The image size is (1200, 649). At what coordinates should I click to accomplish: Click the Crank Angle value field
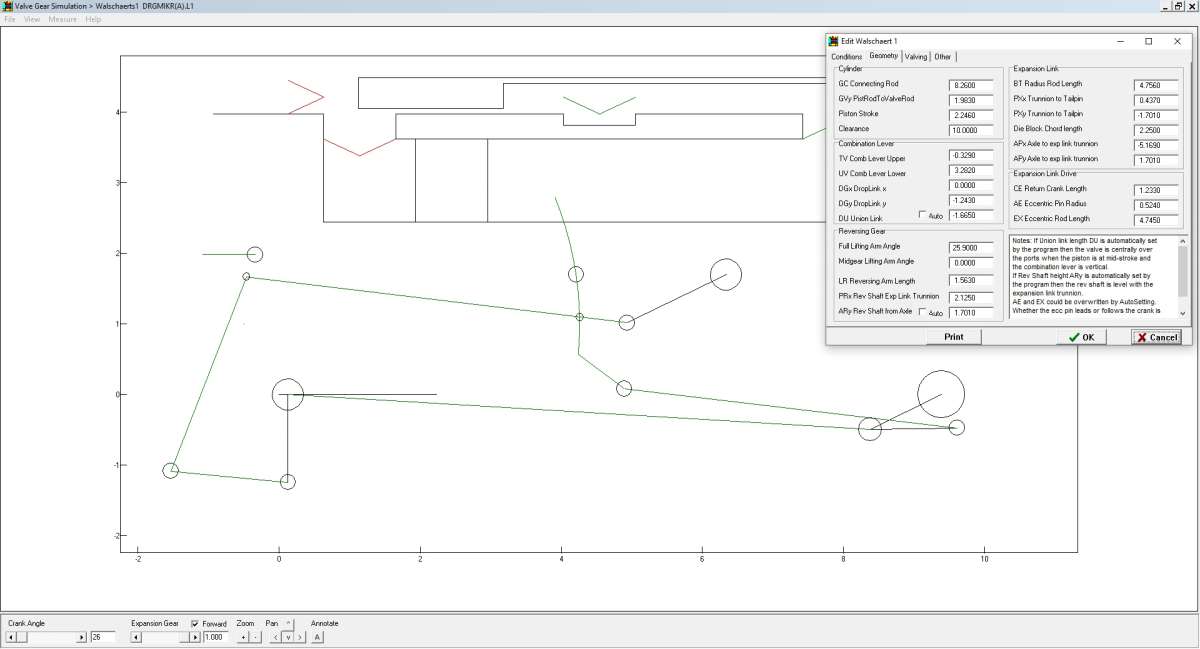coord(103,637)
